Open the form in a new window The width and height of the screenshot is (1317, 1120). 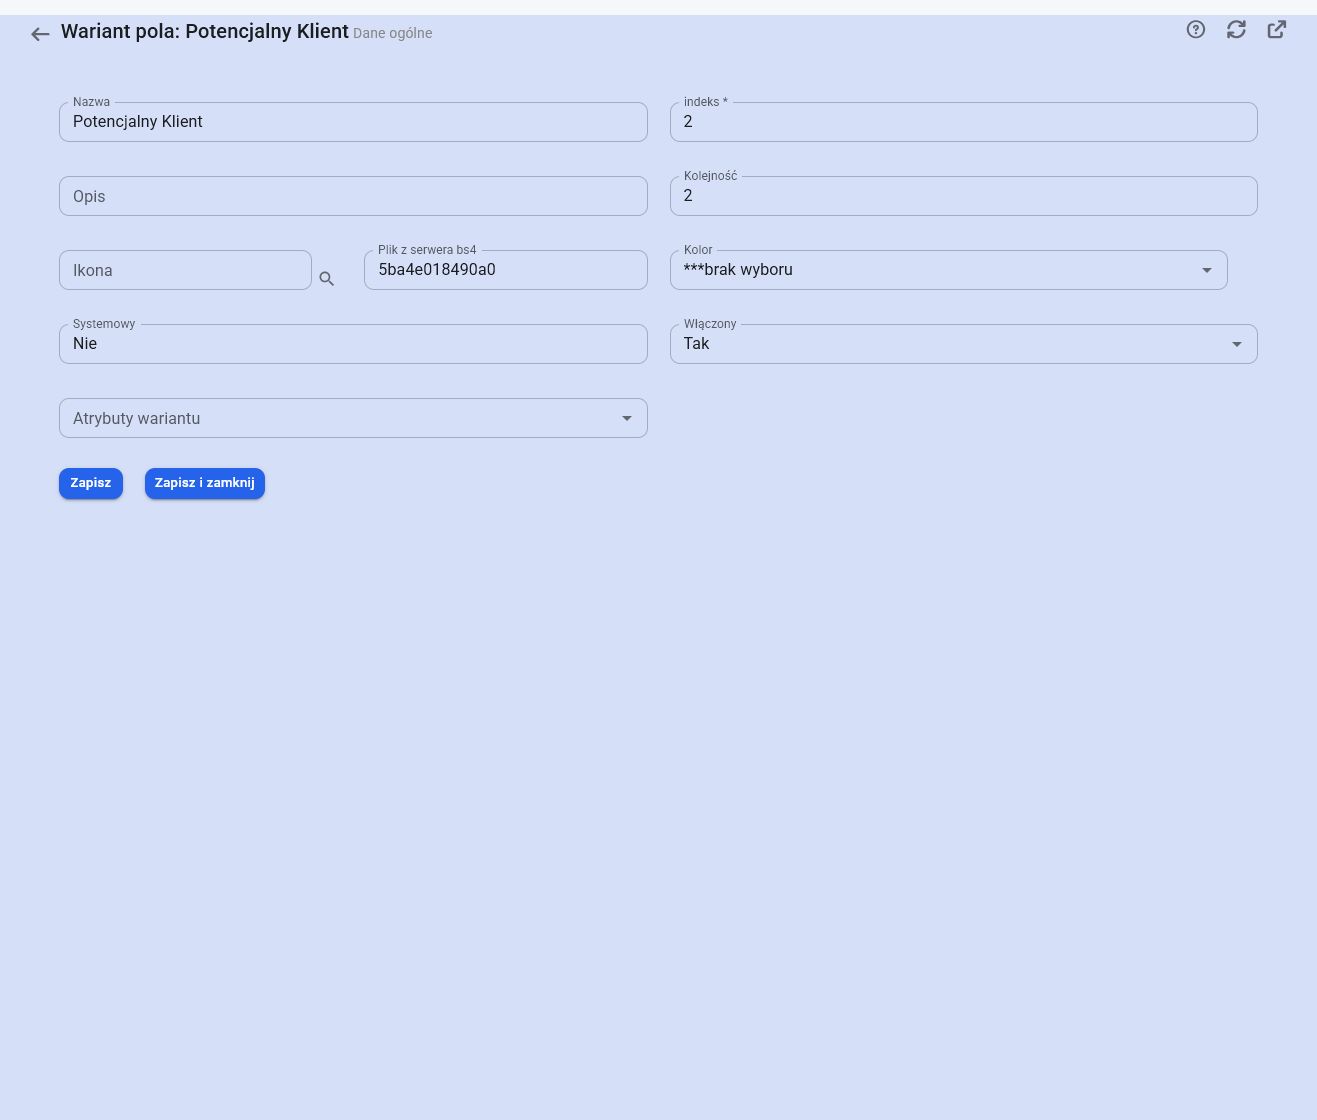click(1277, 30)
